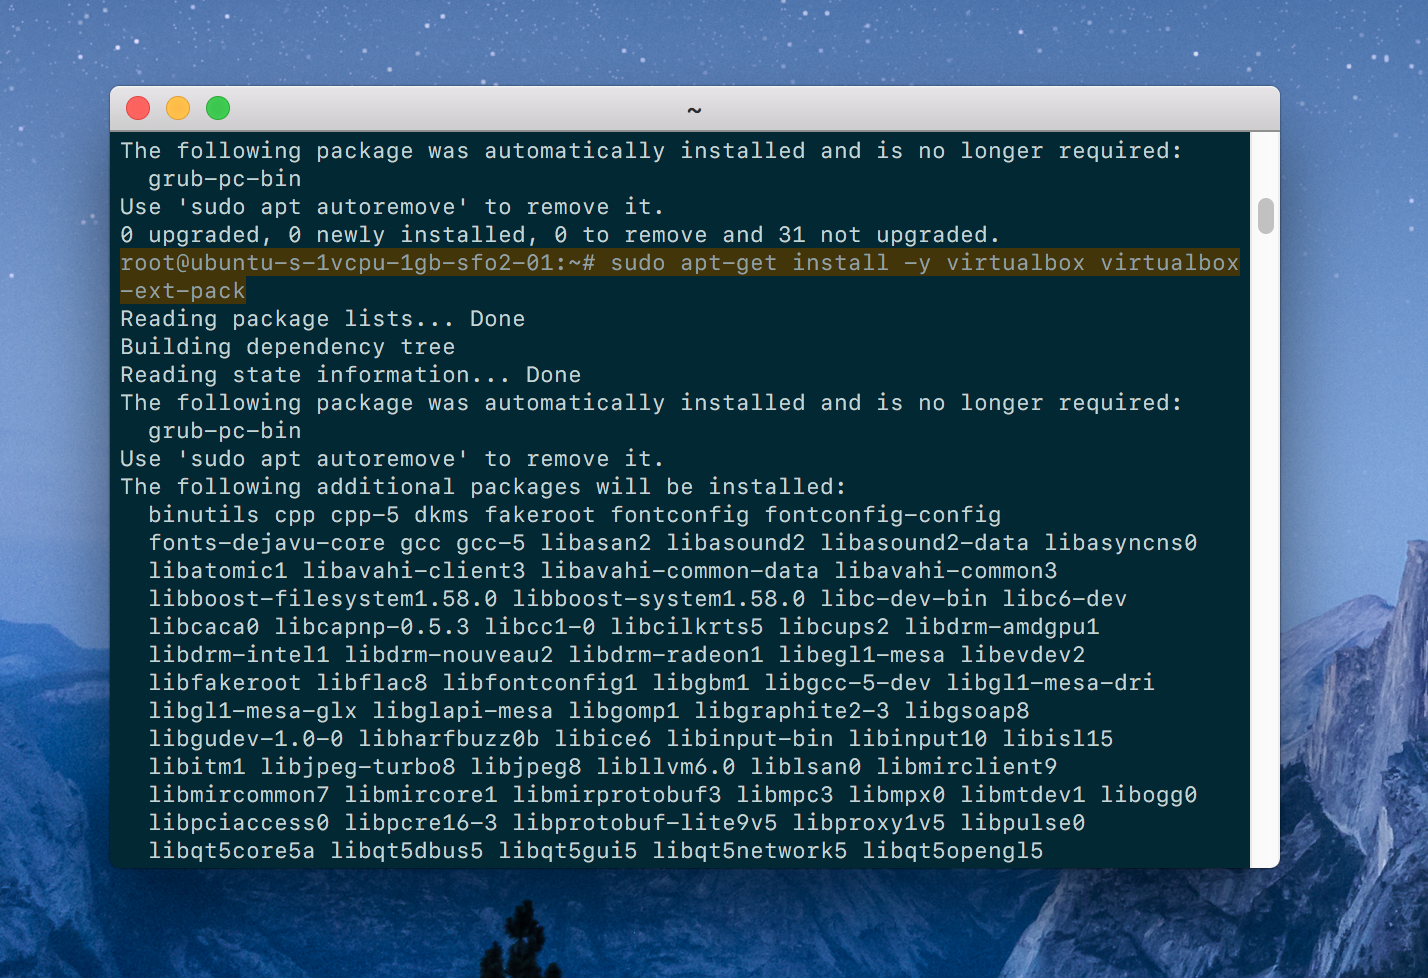Click 'libpulse0' package name
Viewport: 1428px width, 978px height.
1023,823
